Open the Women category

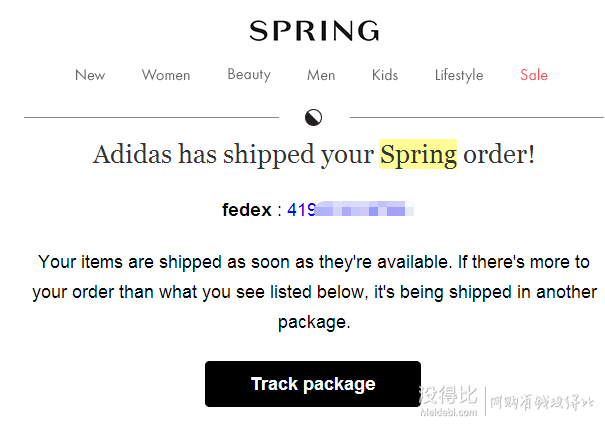click(166, 75)
